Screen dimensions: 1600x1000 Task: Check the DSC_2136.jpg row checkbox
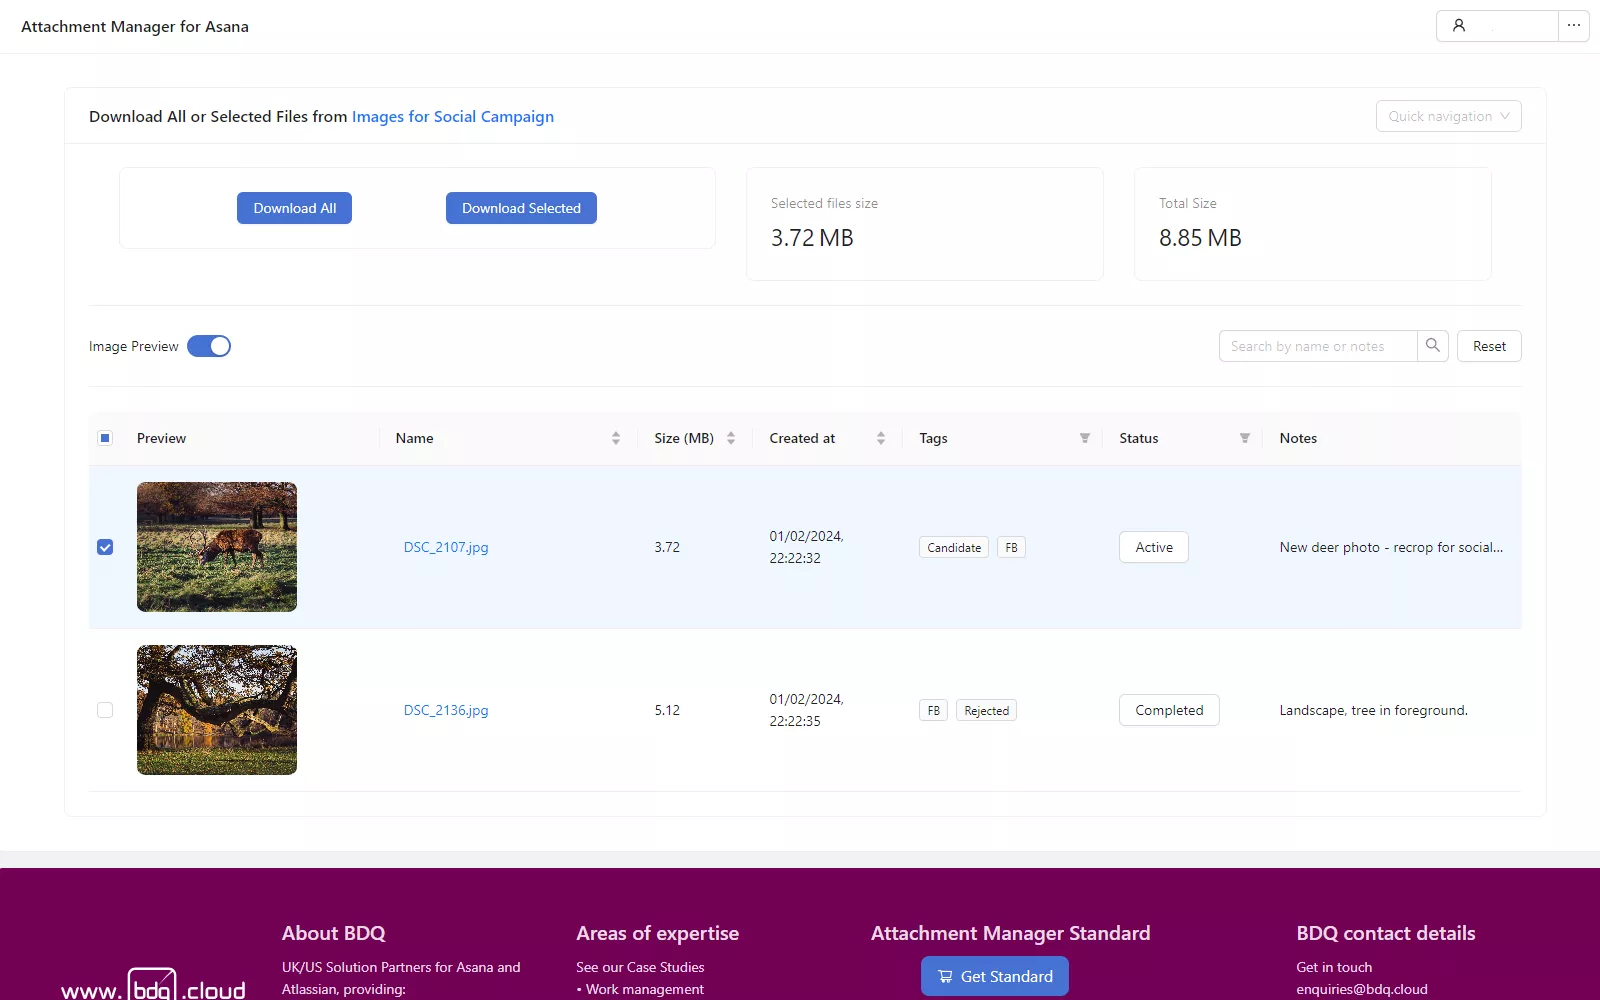[105, 710]
